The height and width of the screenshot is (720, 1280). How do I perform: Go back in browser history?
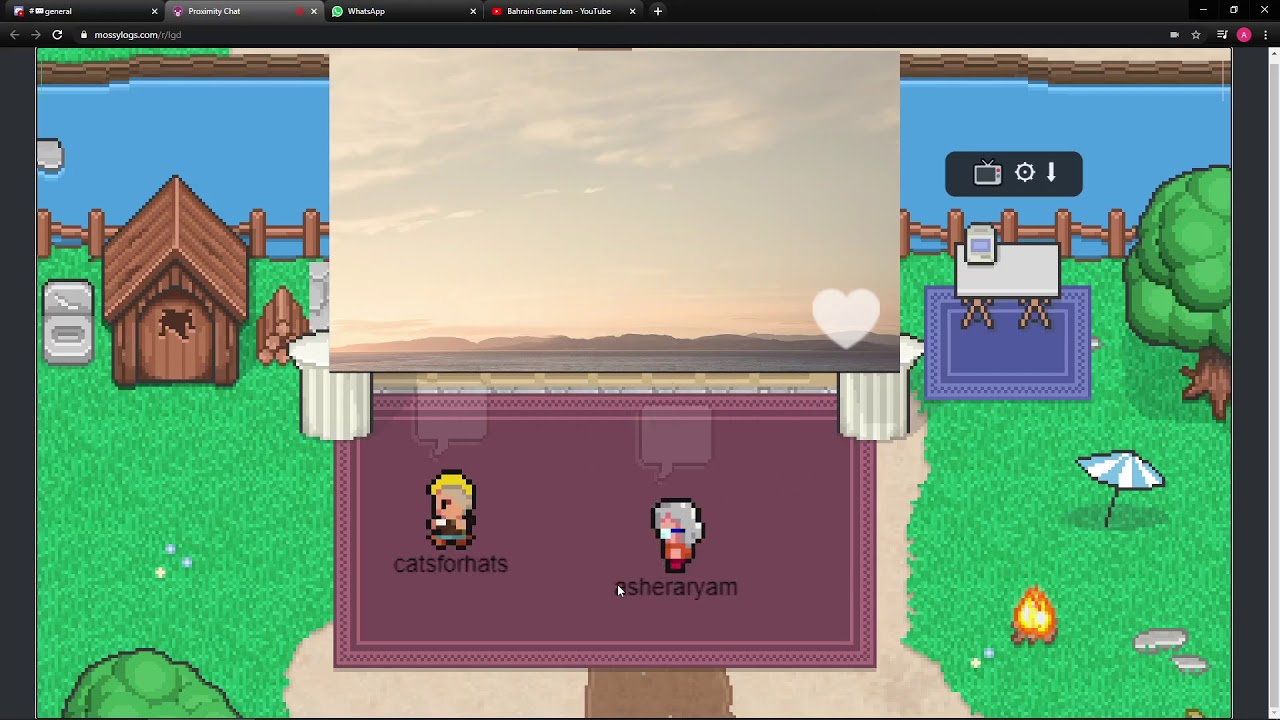[14, 35]
